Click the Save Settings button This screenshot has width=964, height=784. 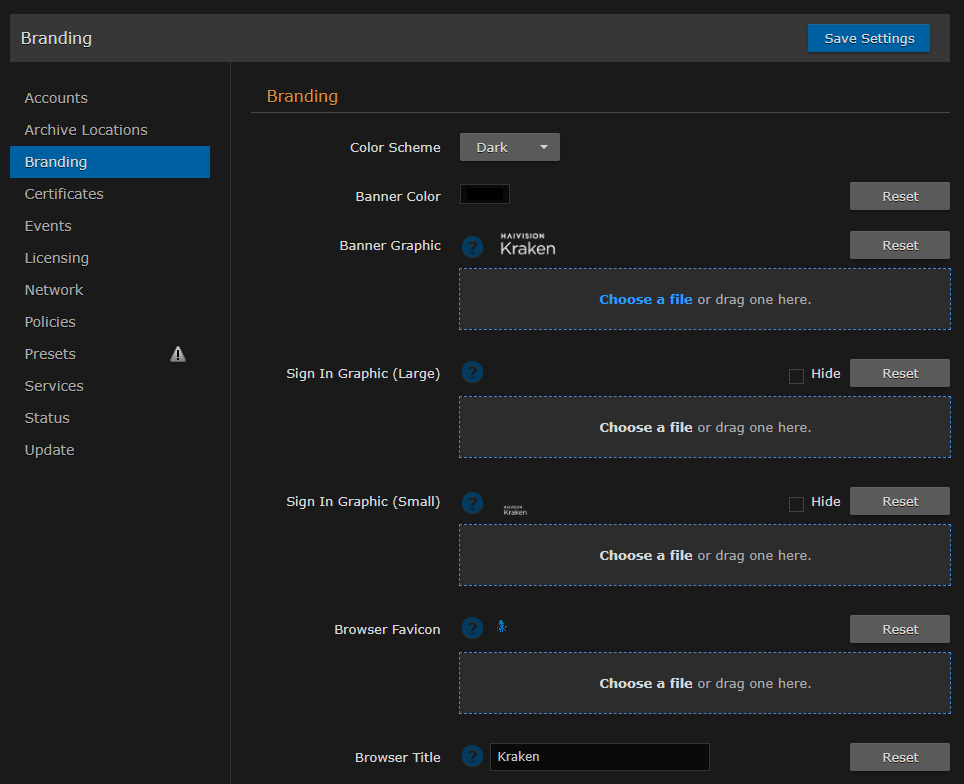(868, 38)
